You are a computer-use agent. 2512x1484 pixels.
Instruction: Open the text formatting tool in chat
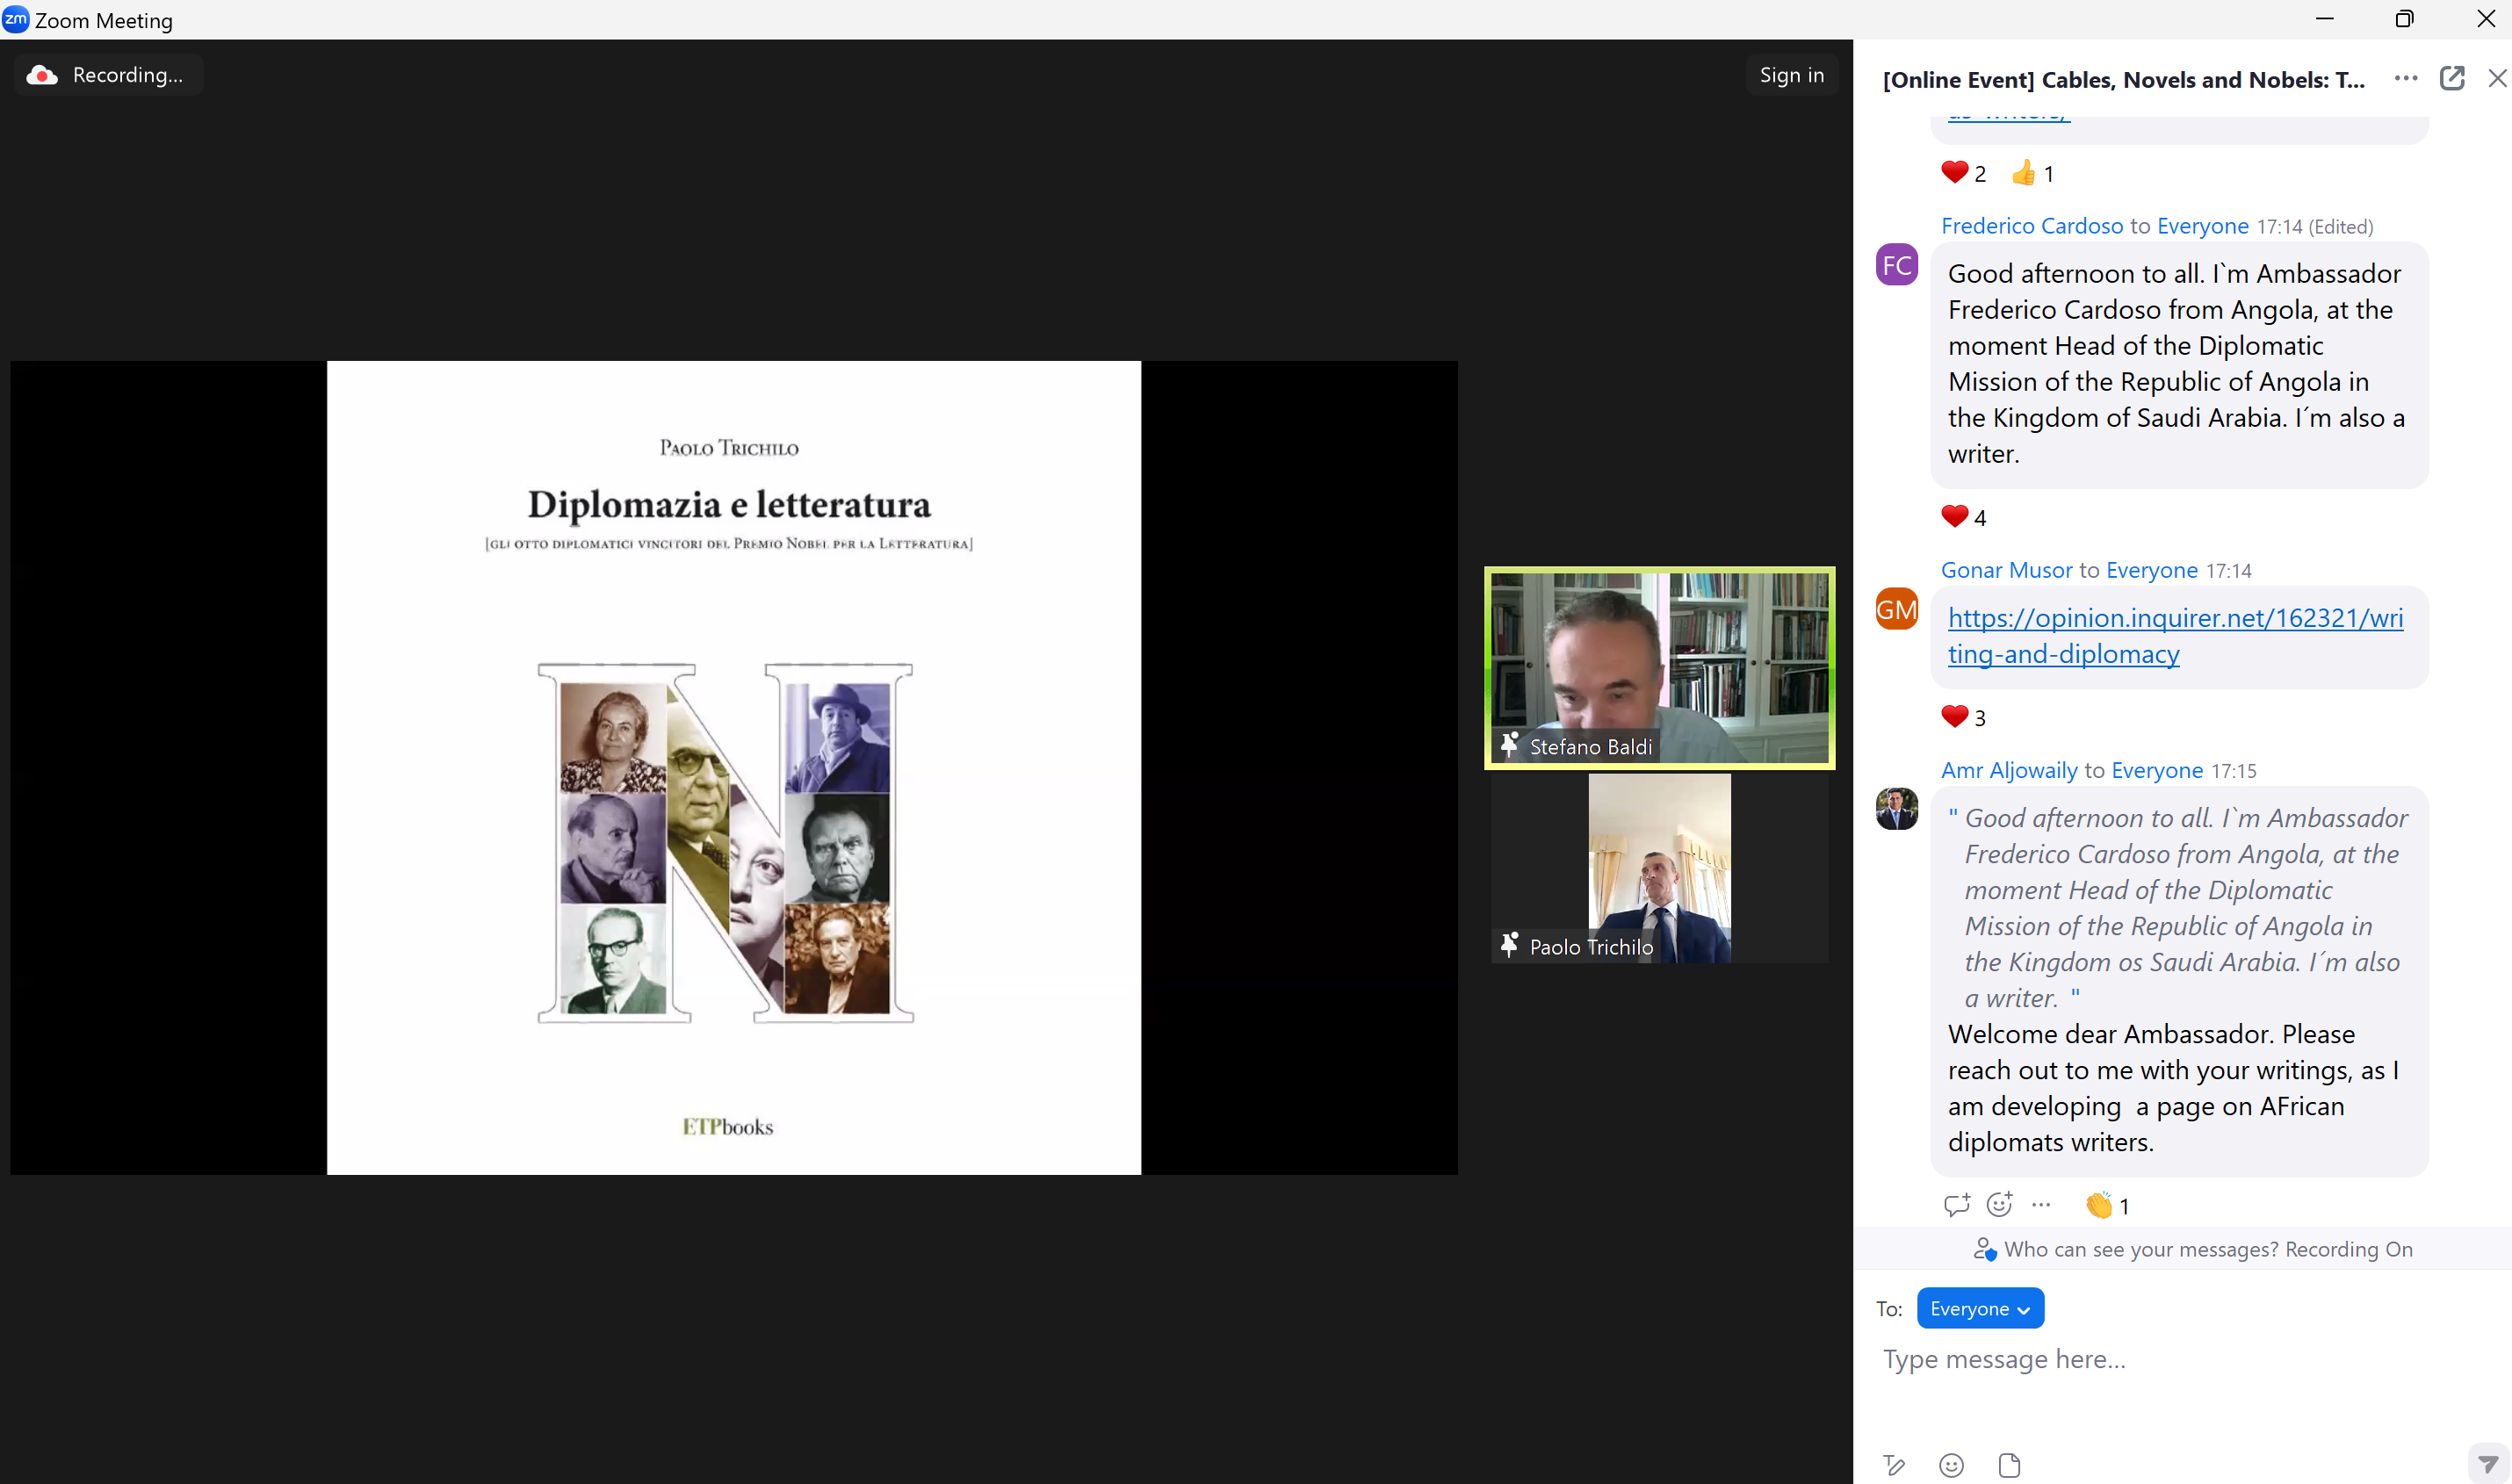1894,1465
